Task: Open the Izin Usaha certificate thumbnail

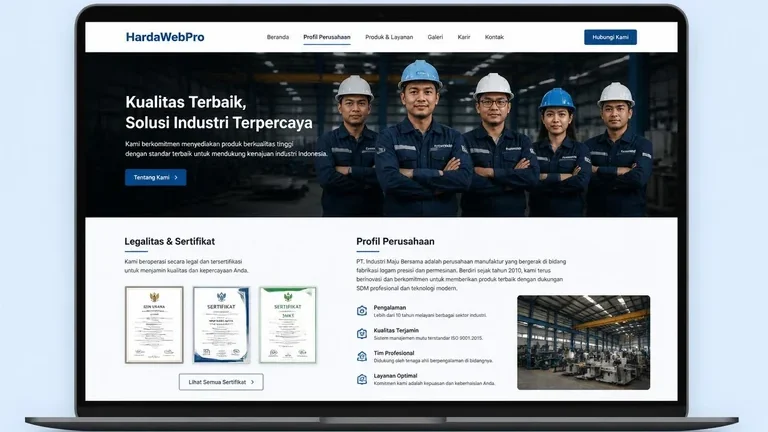Action: [154, 325]
